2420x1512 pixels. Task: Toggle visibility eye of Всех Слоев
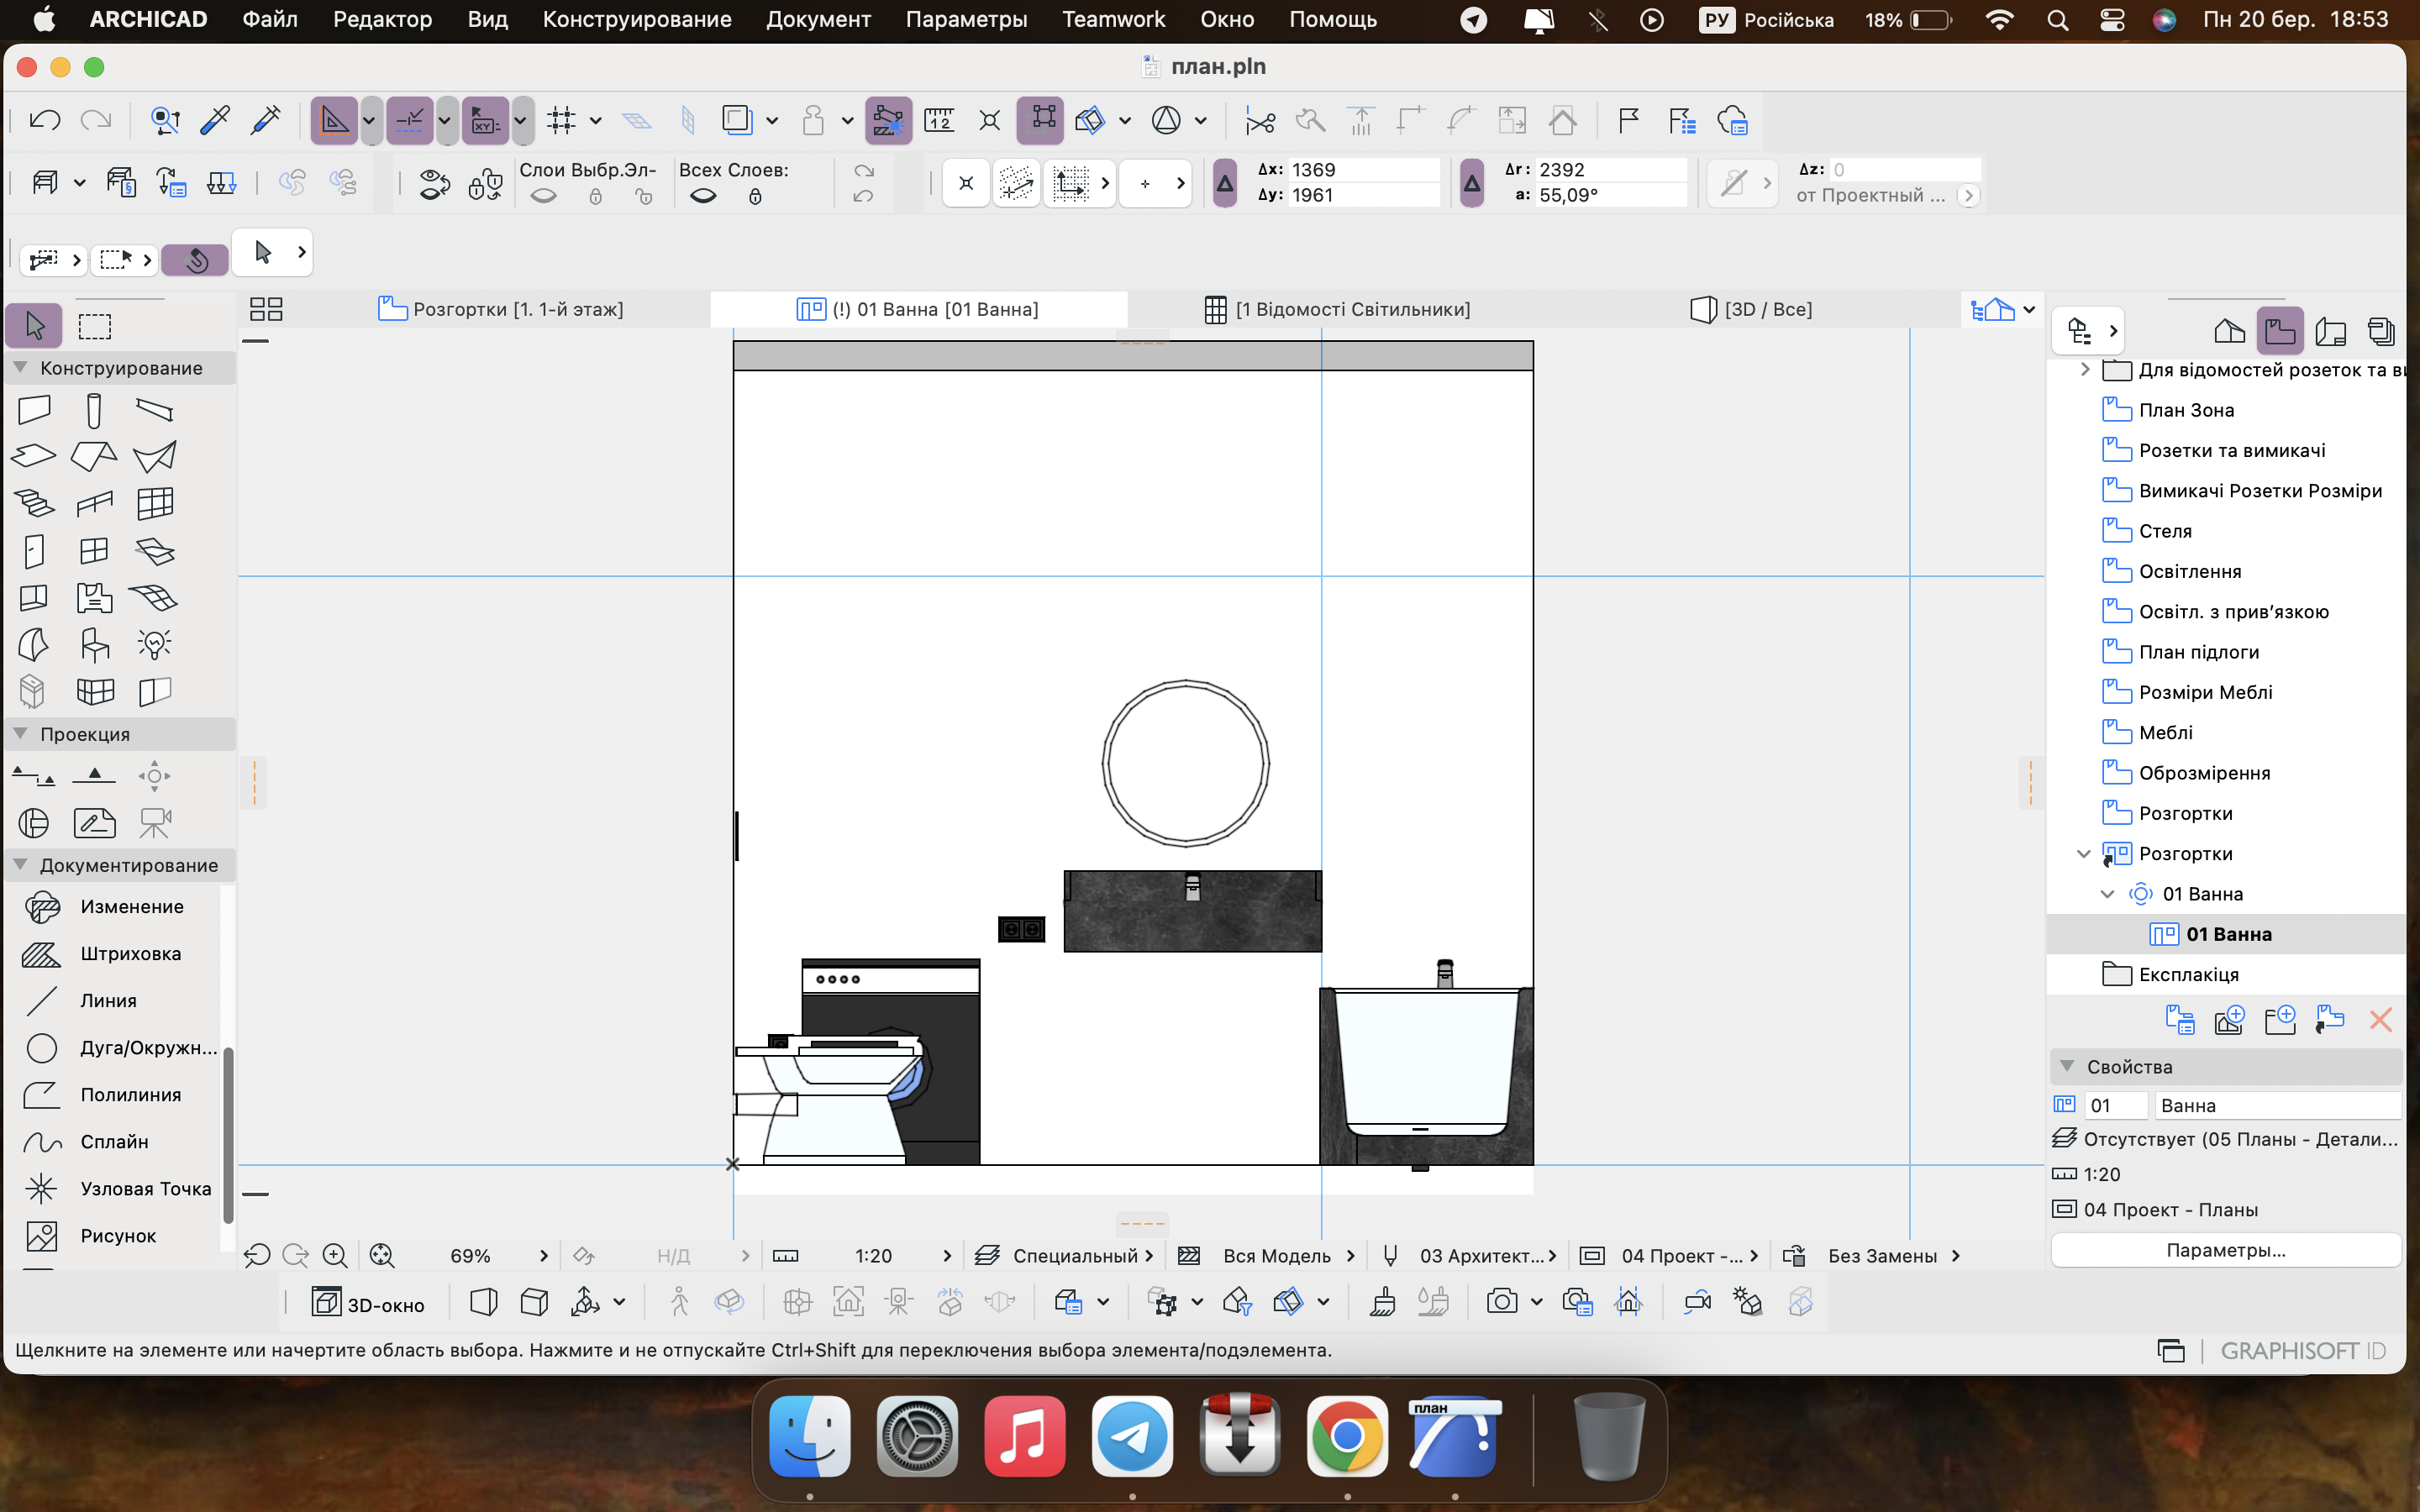click(703, 197)
